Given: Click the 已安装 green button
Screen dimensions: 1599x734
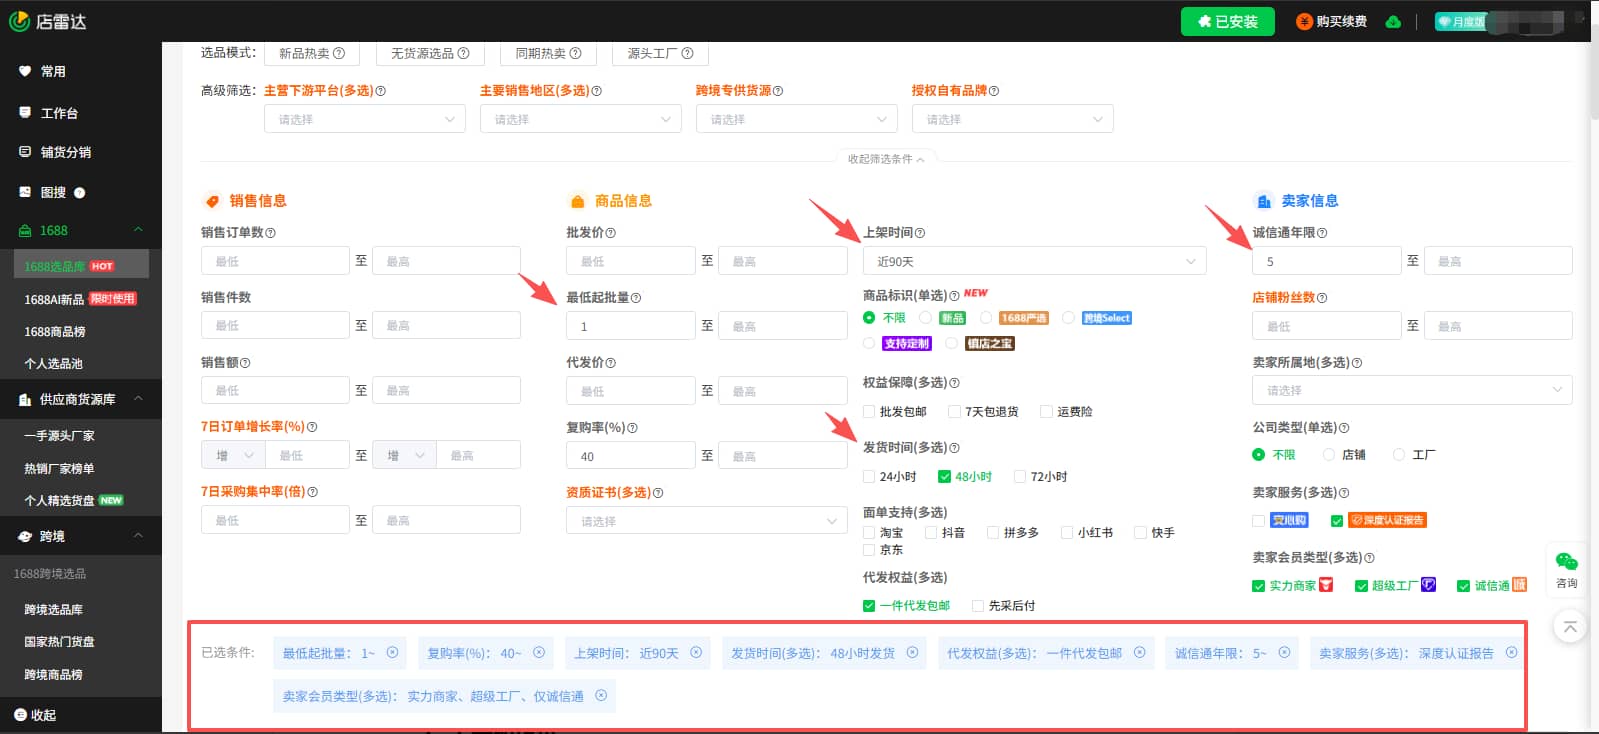Looking at the screenshot, I should click(1228, 22).
